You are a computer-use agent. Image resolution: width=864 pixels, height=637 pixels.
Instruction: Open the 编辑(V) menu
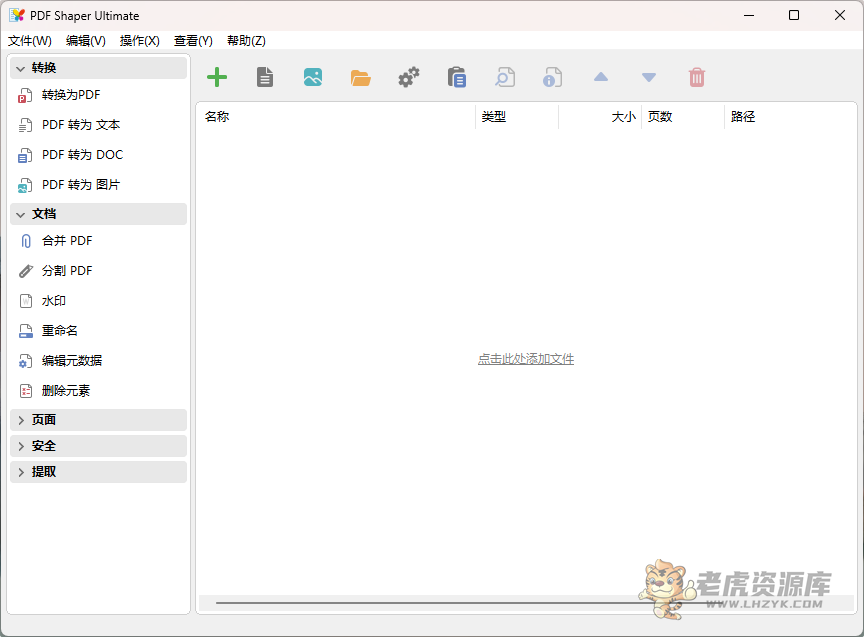pyautogui.click(x=85, y=41)
